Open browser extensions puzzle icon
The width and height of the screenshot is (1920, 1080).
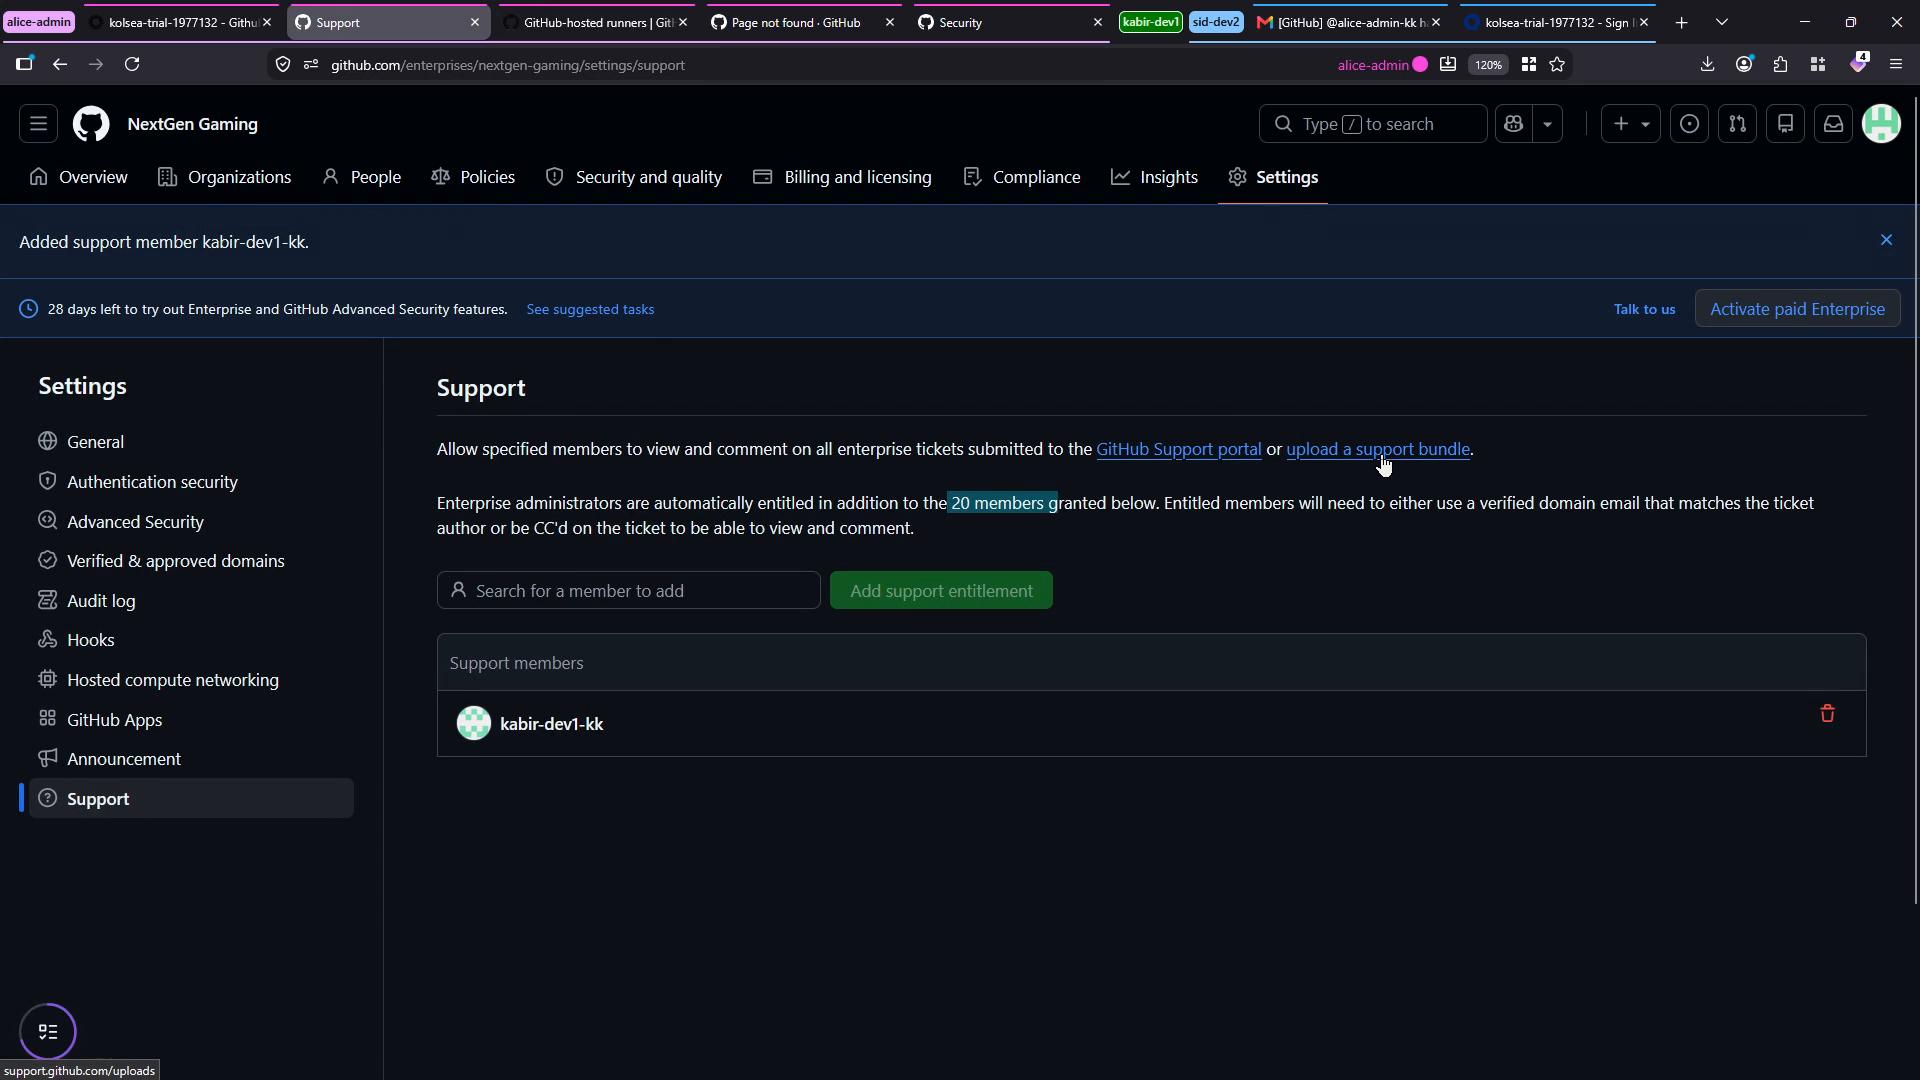(1780, 64)
